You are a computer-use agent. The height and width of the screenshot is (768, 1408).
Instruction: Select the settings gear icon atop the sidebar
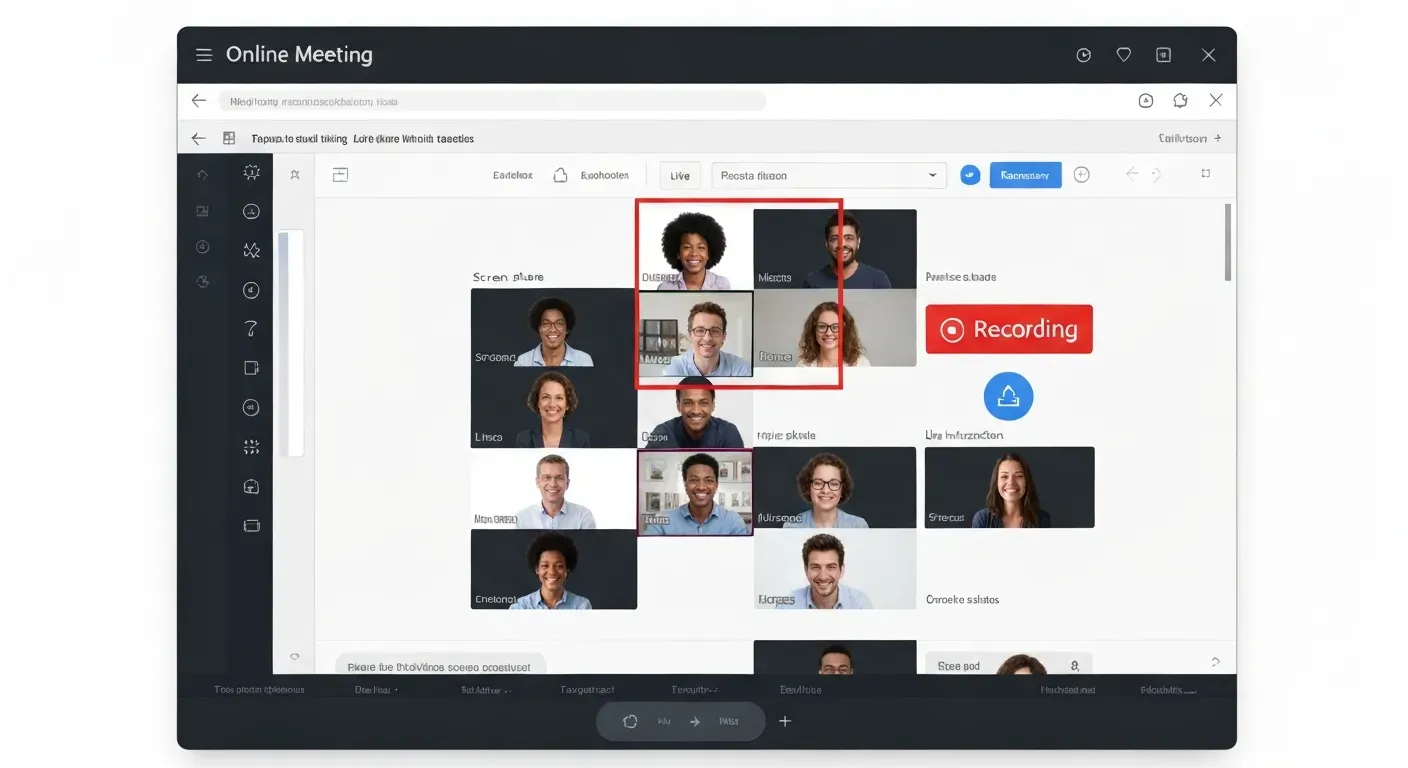(251, 172)
